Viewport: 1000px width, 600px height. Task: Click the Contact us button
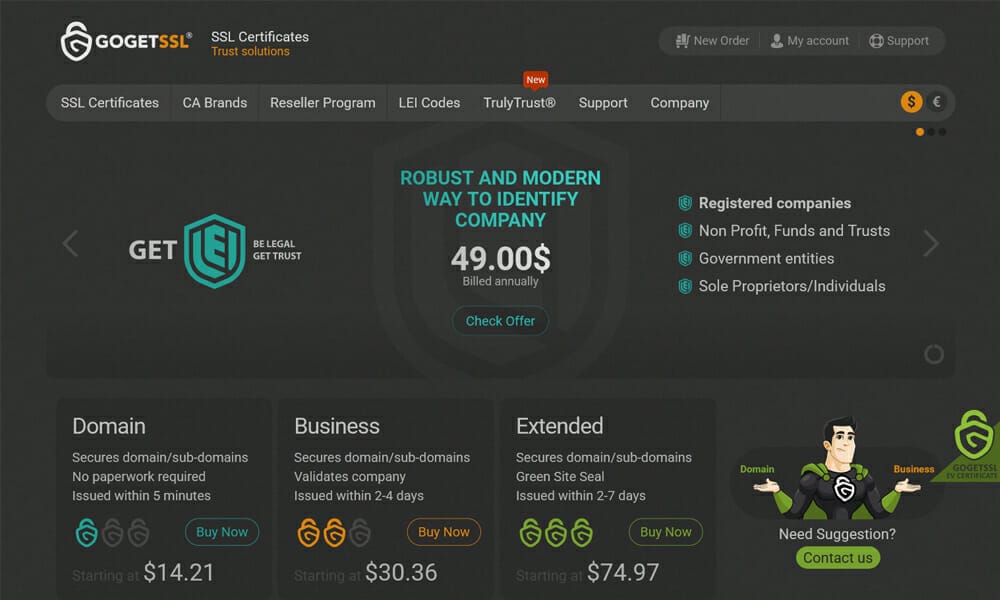[x=837, y=558]
